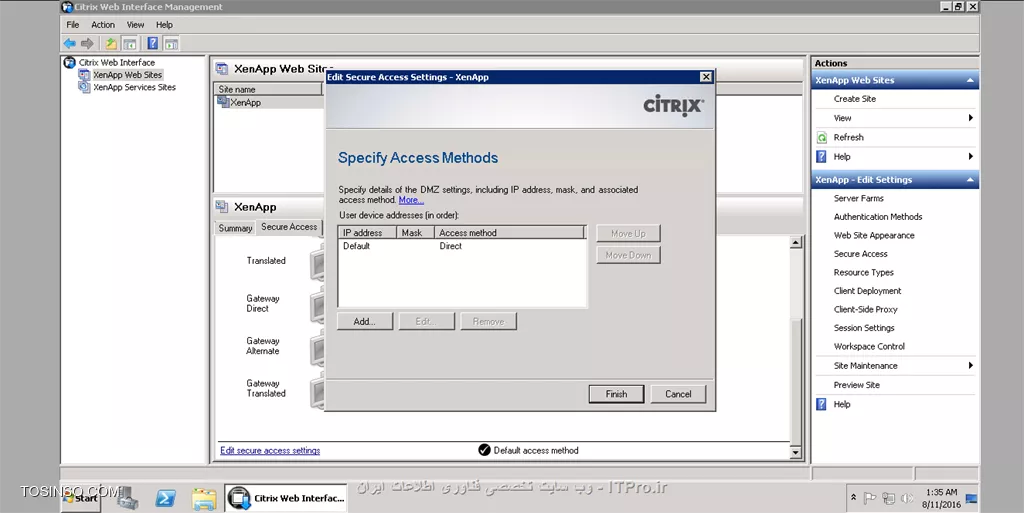Click the IP address column header
Image resolution: width=1024 pixels, height=513 pixels.
[368, 232]
